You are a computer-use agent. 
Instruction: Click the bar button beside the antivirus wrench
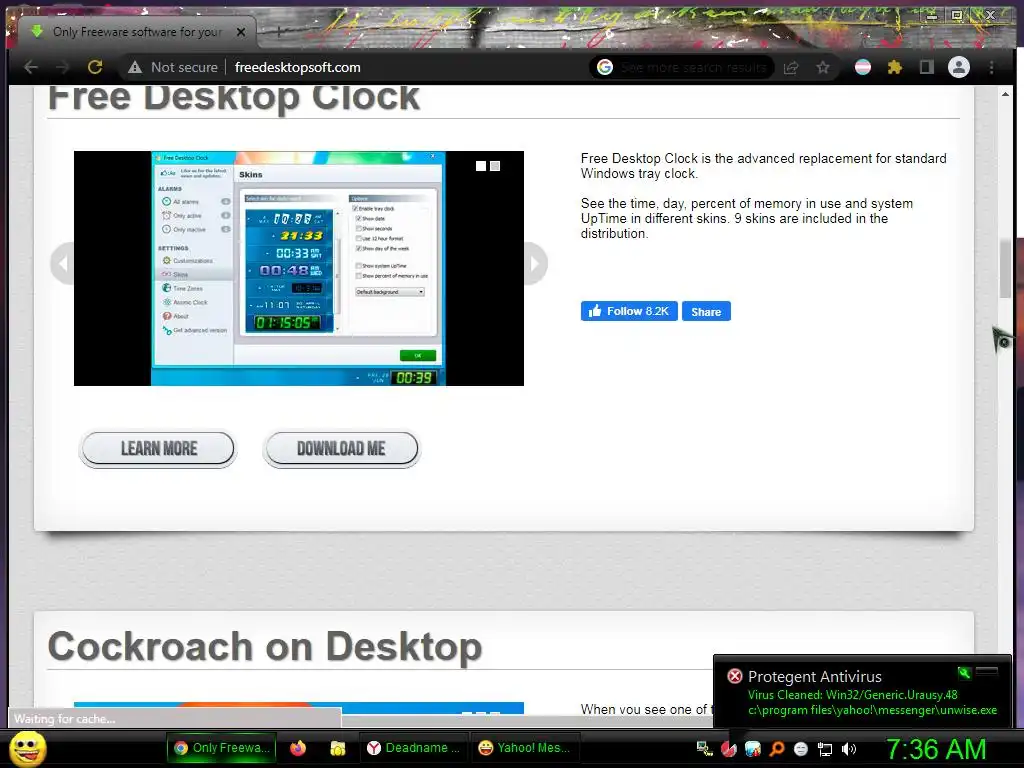(x=987, y=672)
